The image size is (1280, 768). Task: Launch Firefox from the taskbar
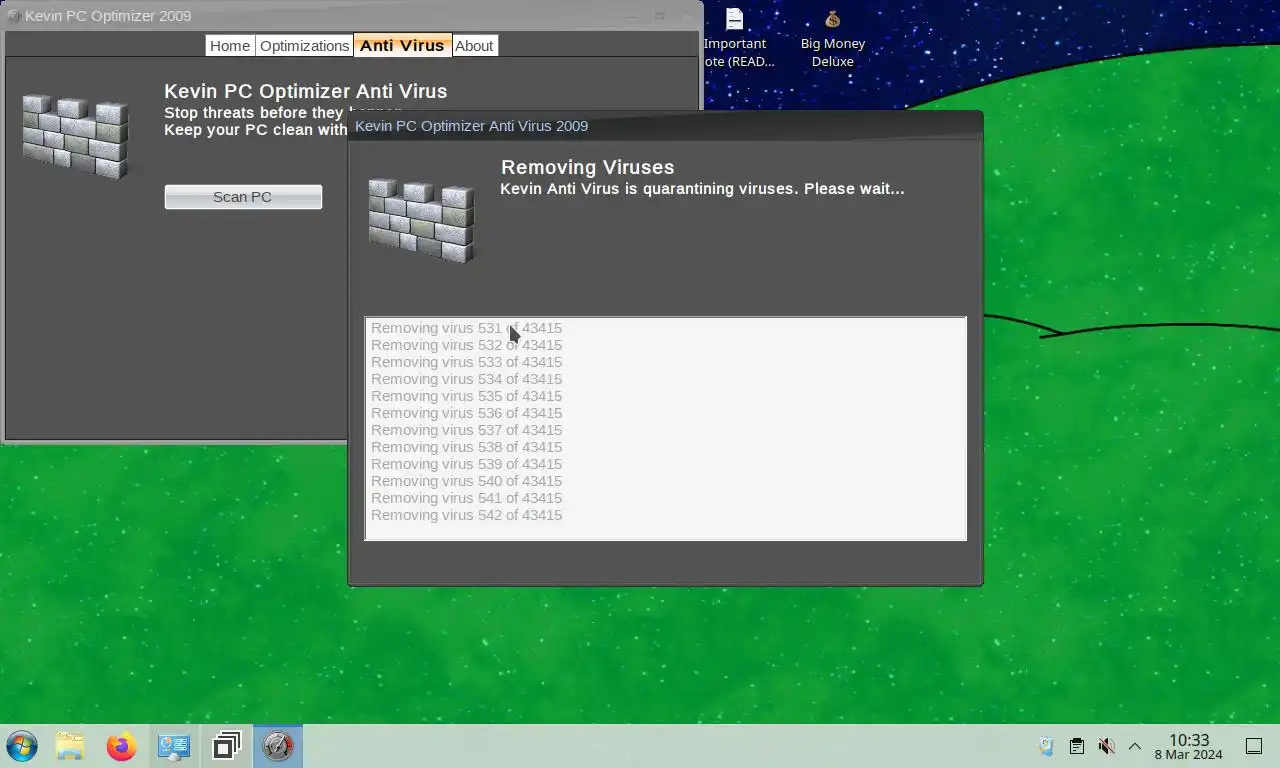pyautogui.click(x=122, y=746)
